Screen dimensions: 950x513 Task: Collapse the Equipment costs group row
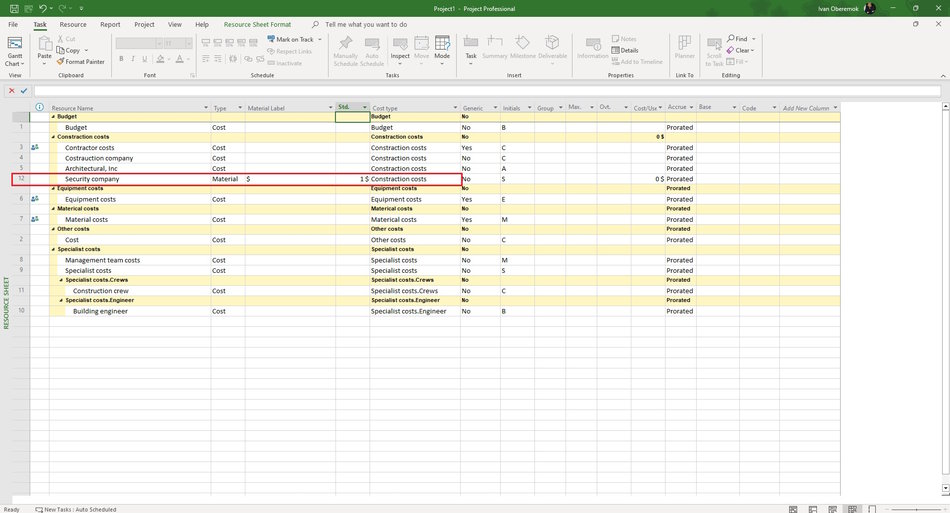point(53,188)
